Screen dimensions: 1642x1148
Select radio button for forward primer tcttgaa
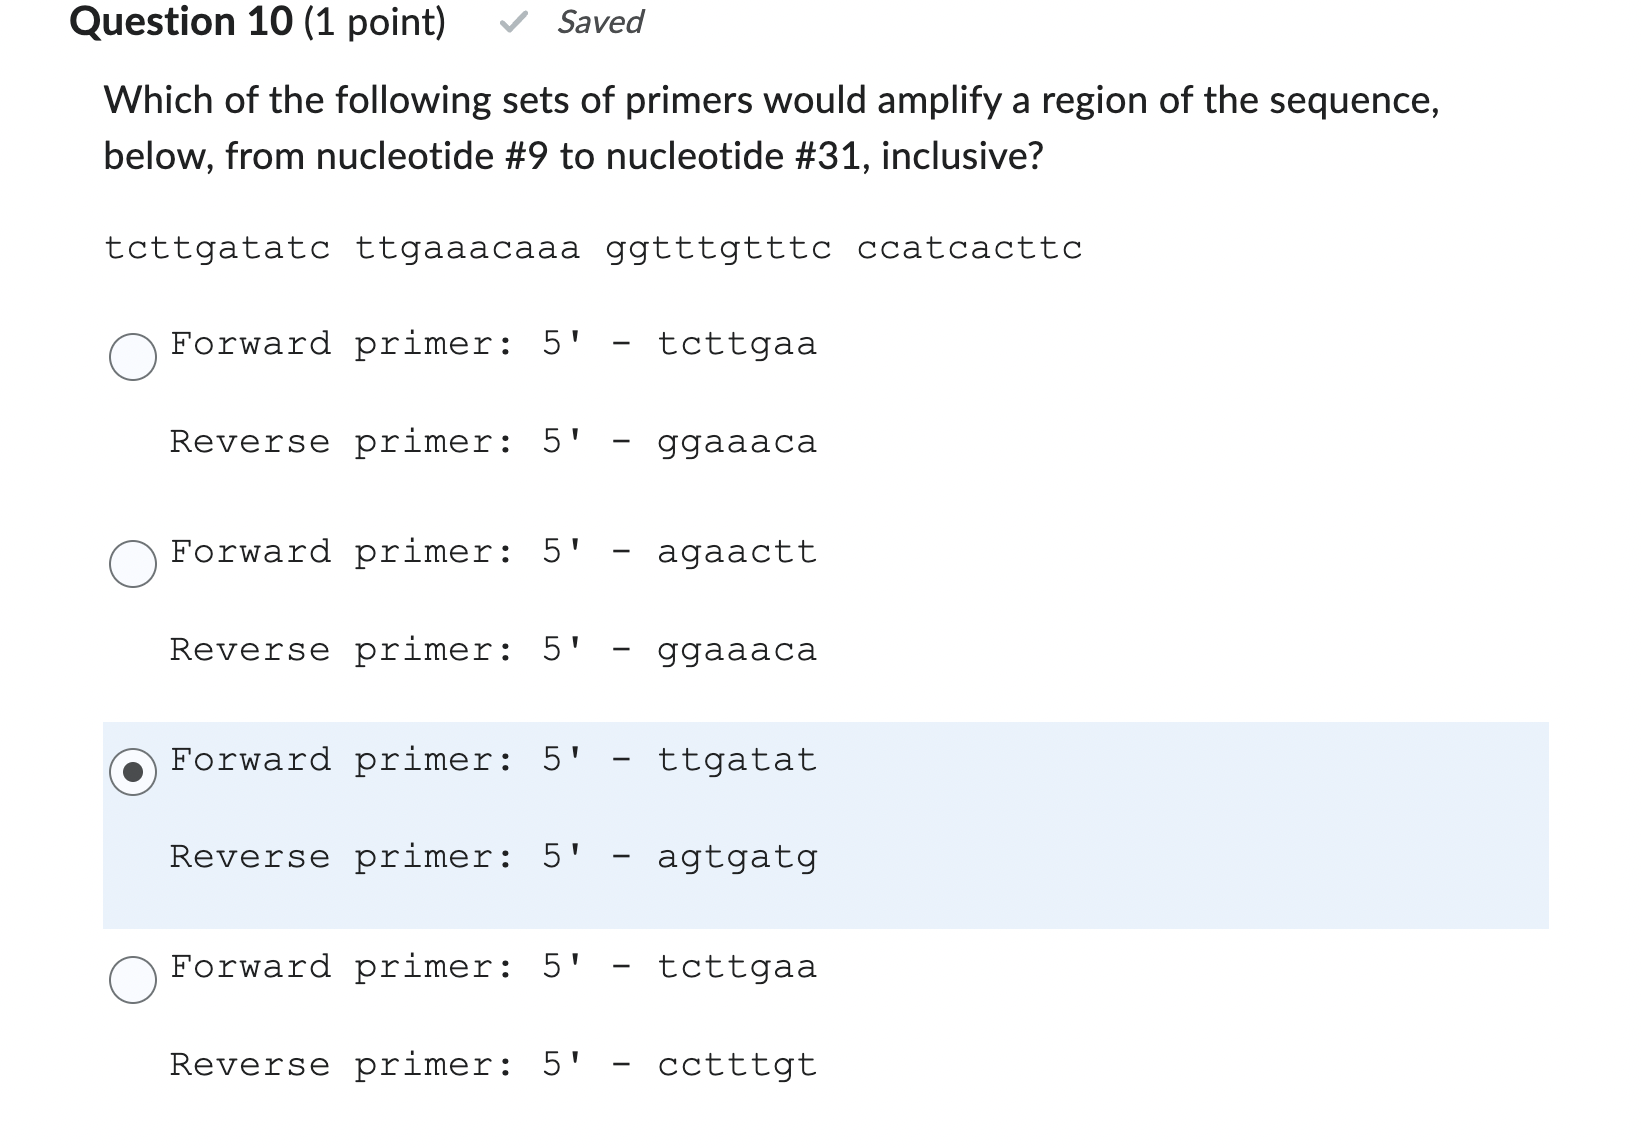[x=131, y=357]
